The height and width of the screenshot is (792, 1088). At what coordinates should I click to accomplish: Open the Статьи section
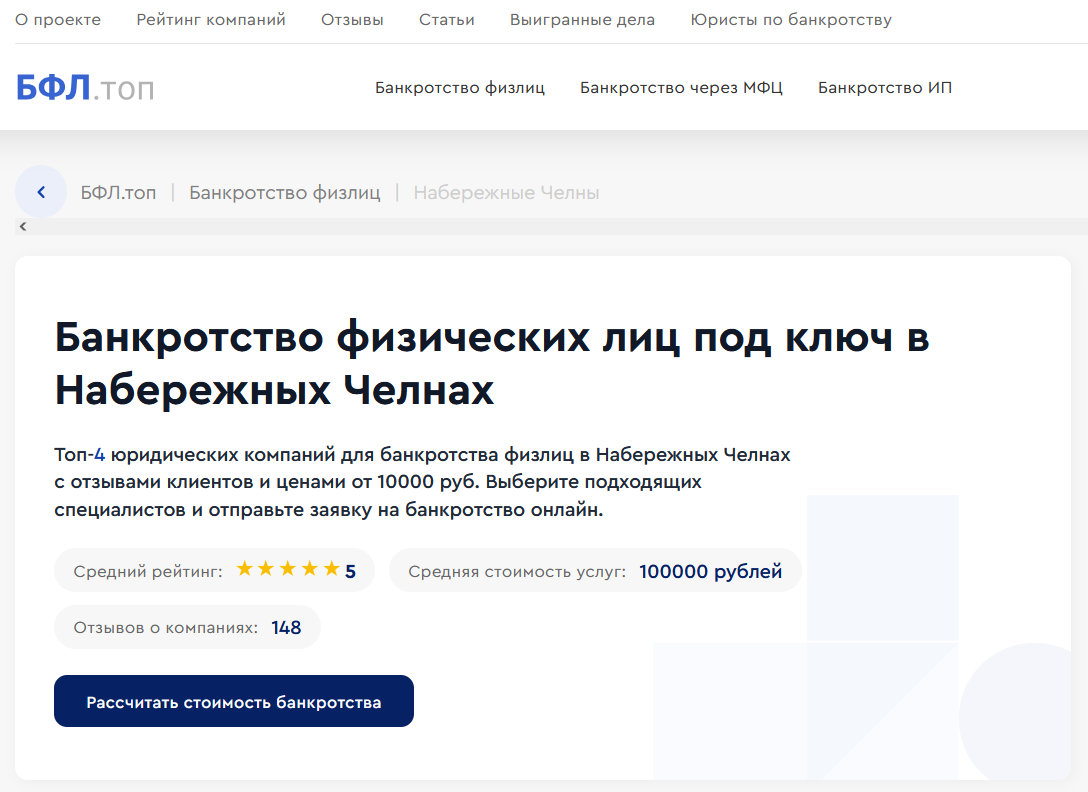tap(447, 20)
